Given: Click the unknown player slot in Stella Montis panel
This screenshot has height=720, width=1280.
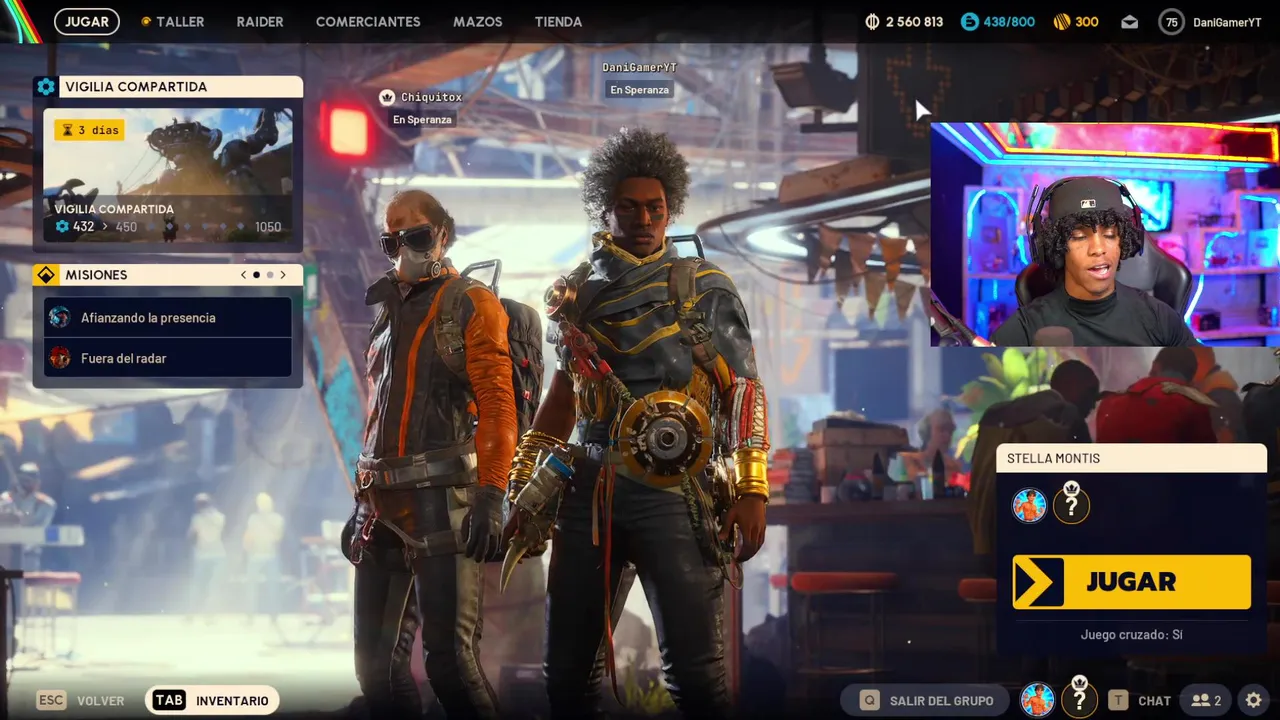Looking at the screenshot, I should [x=1071, y=505].
